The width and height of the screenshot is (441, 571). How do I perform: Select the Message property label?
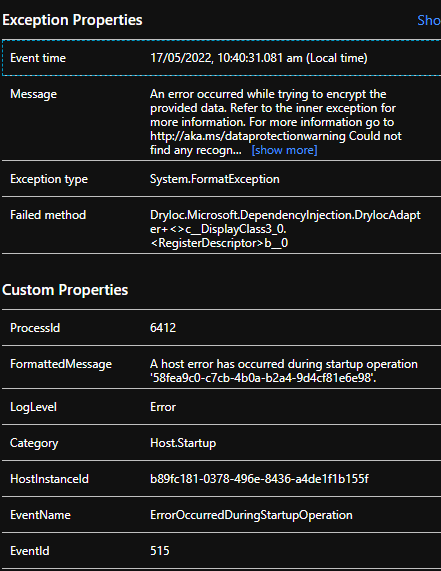click(x=34, y=94)
